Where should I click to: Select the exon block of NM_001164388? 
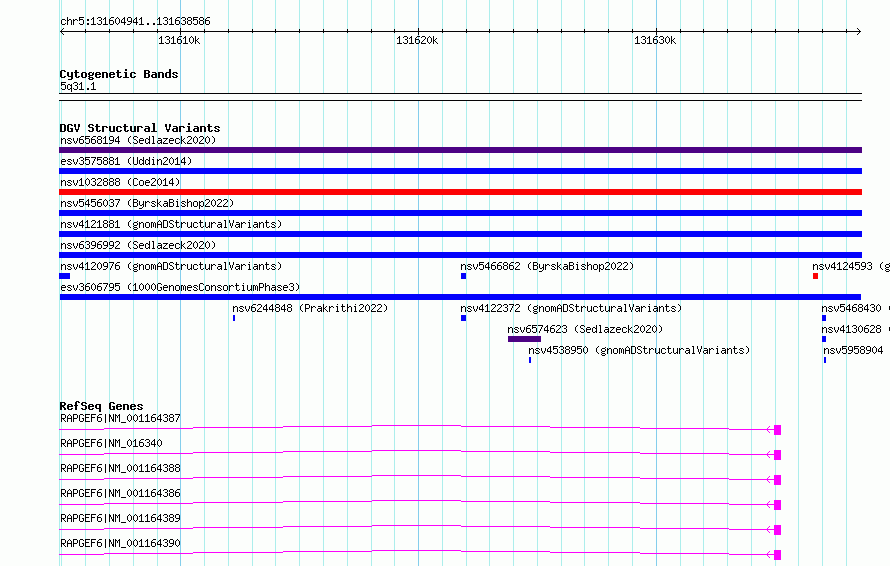point(778,480)
